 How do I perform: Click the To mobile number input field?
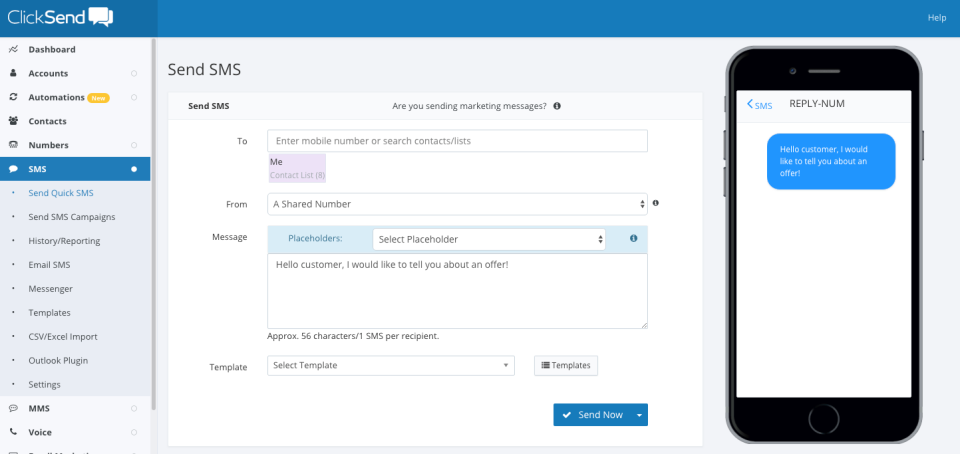[x=457, y=141]
